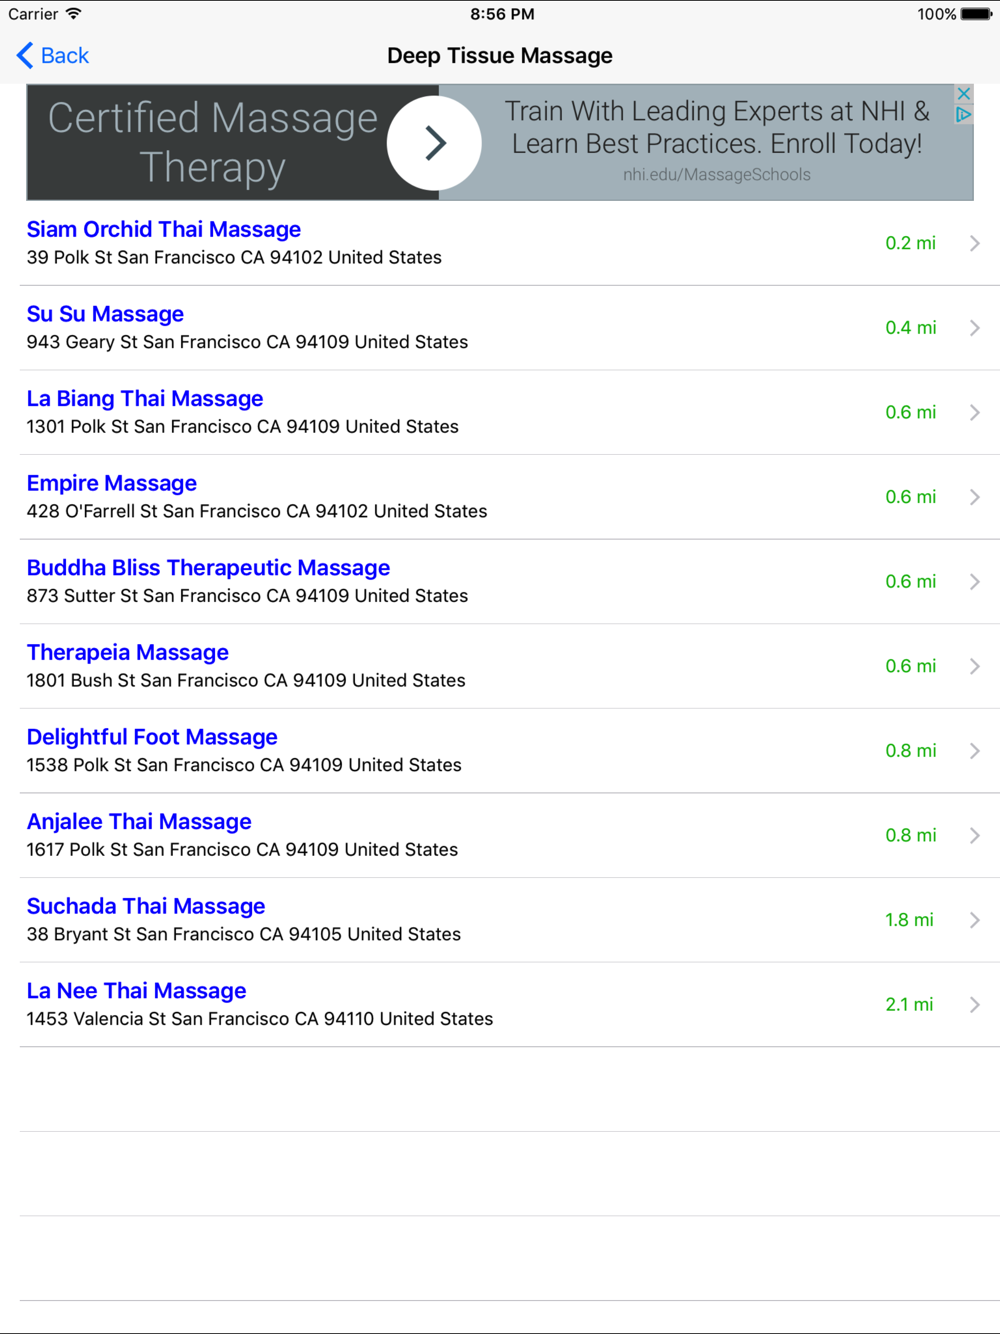Select address 1538 Polk St San Francisco
This screenshot has width=1000, height=1334.
pyautogui.click(x=244, y=765)
